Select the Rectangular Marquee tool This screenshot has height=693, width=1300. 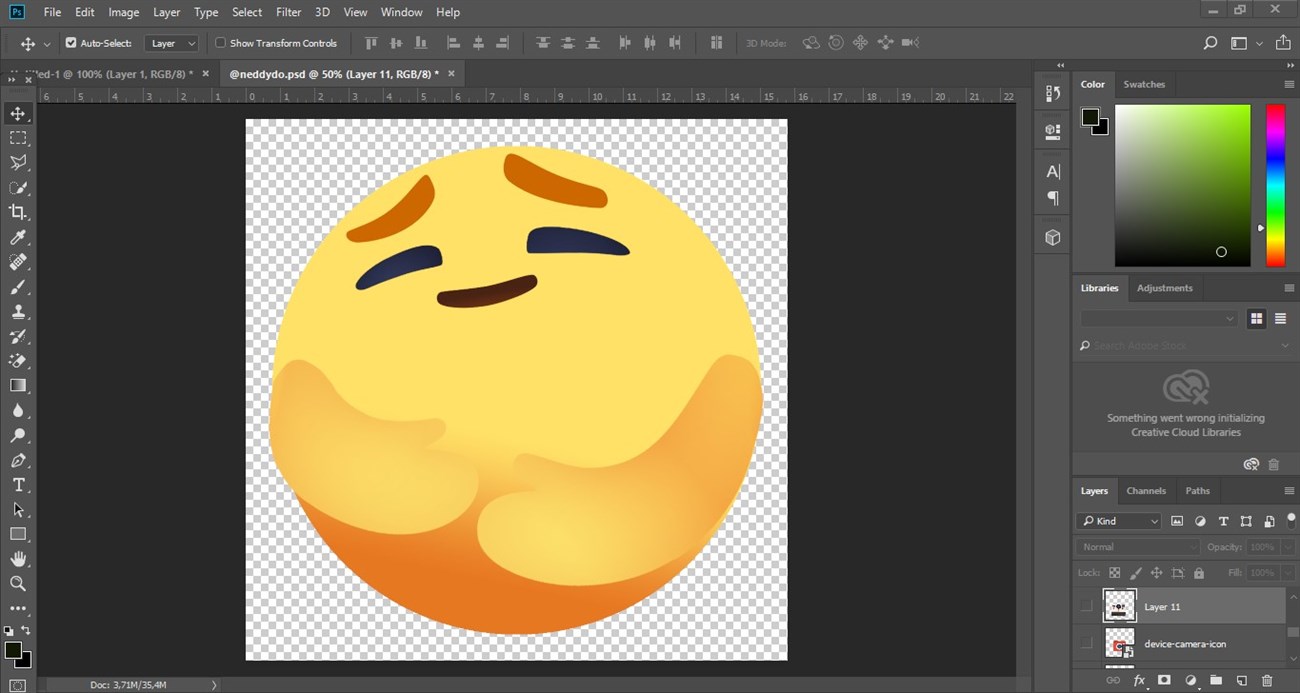(18, 138)
